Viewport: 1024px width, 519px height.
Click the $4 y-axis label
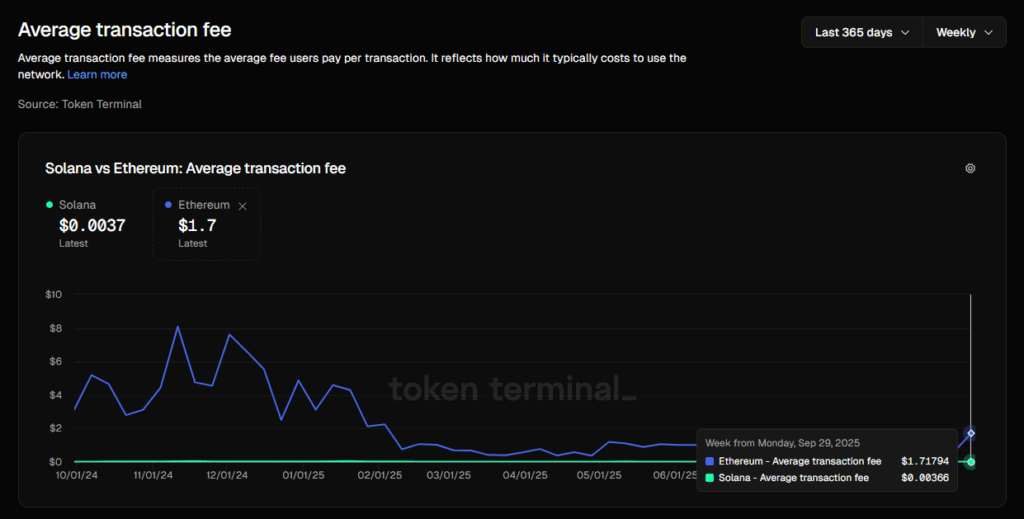pos(56,395)
